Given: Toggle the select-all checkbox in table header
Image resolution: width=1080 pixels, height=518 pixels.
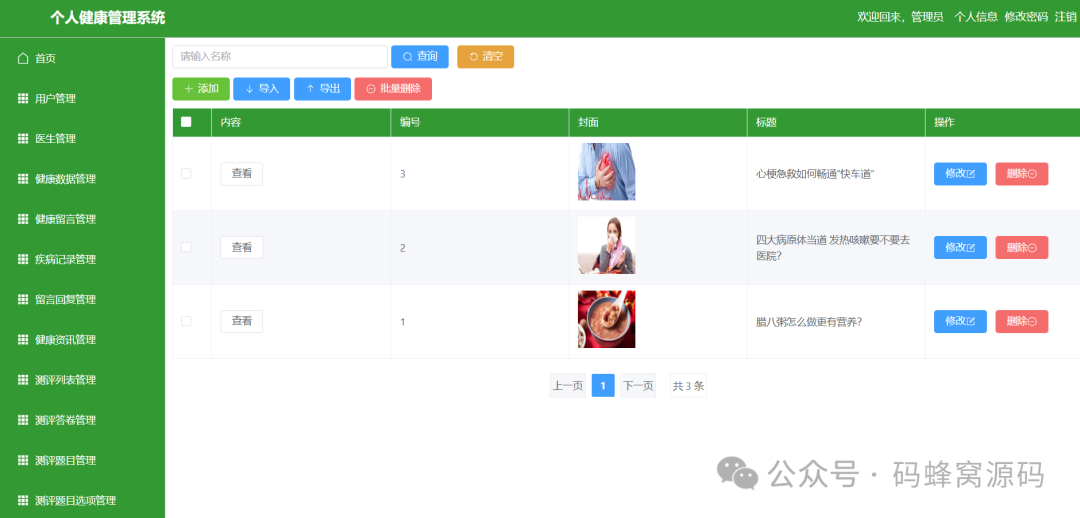Looking at the screenshot, I should click(x=186, y=122).
